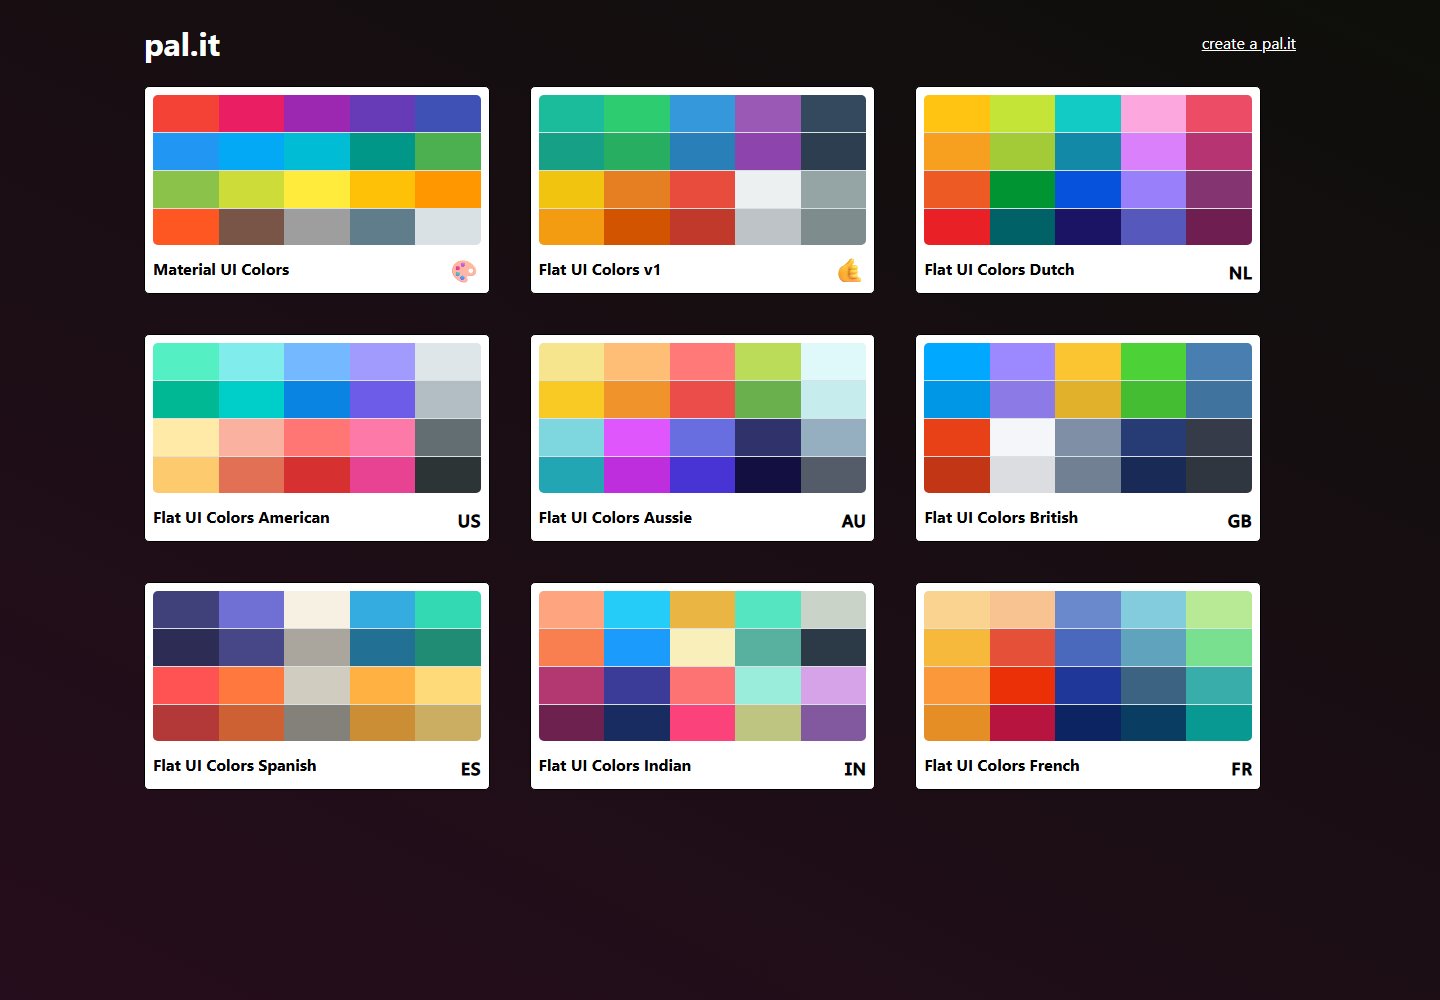Viewport: 1440px width, 1000px height.
Task: Pick the green swatch in Flat UI Colors Dutch
Action: point(1022,189)
